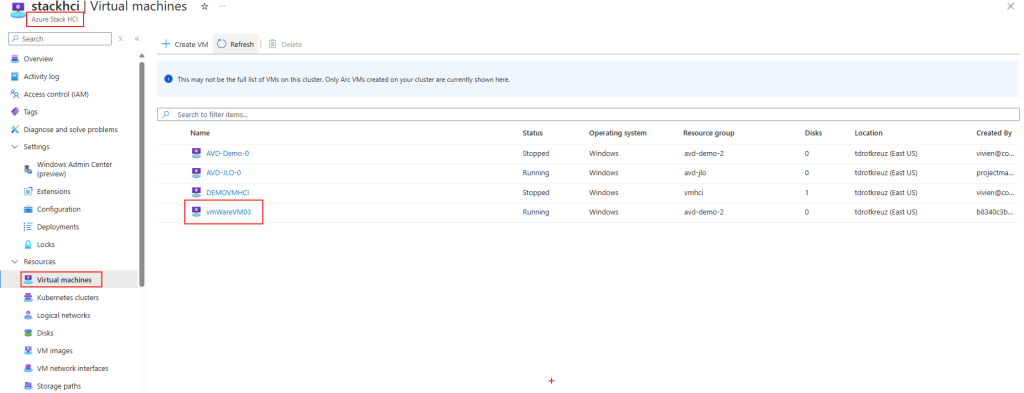Click the DEMOVMHCI VM icon

click(196, 192)
